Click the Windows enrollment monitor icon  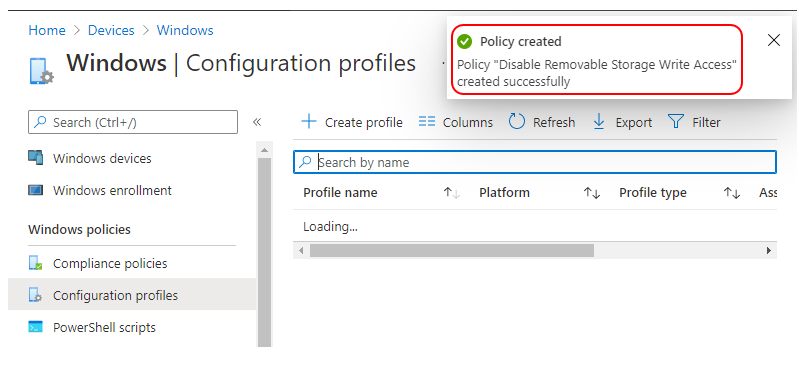pyautogui.click(x=35, y=190)
